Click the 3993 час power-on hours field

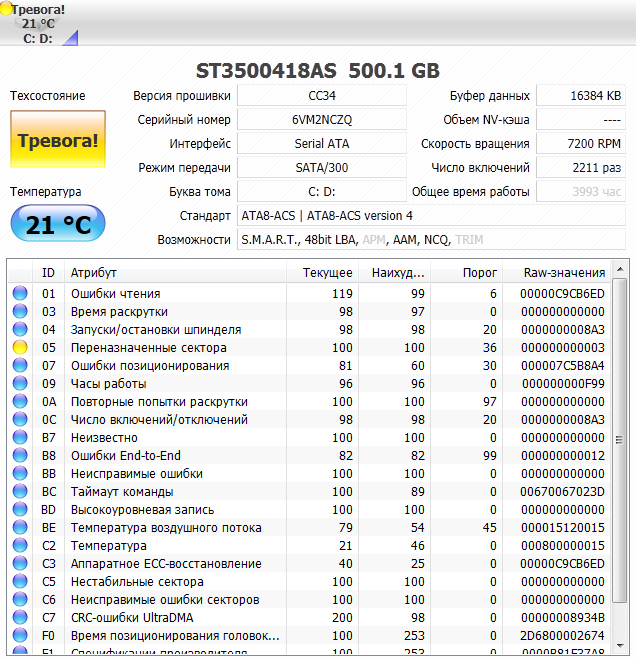[x=581, y=192]
